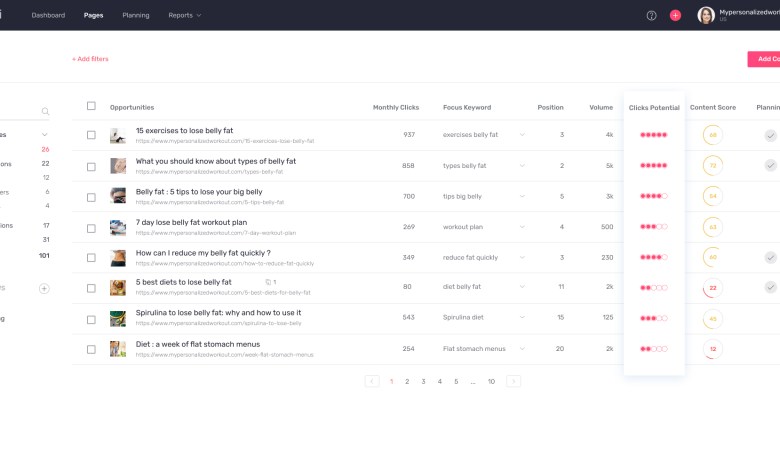Click the Clicks Potential column header

click(x=654, y=107)
